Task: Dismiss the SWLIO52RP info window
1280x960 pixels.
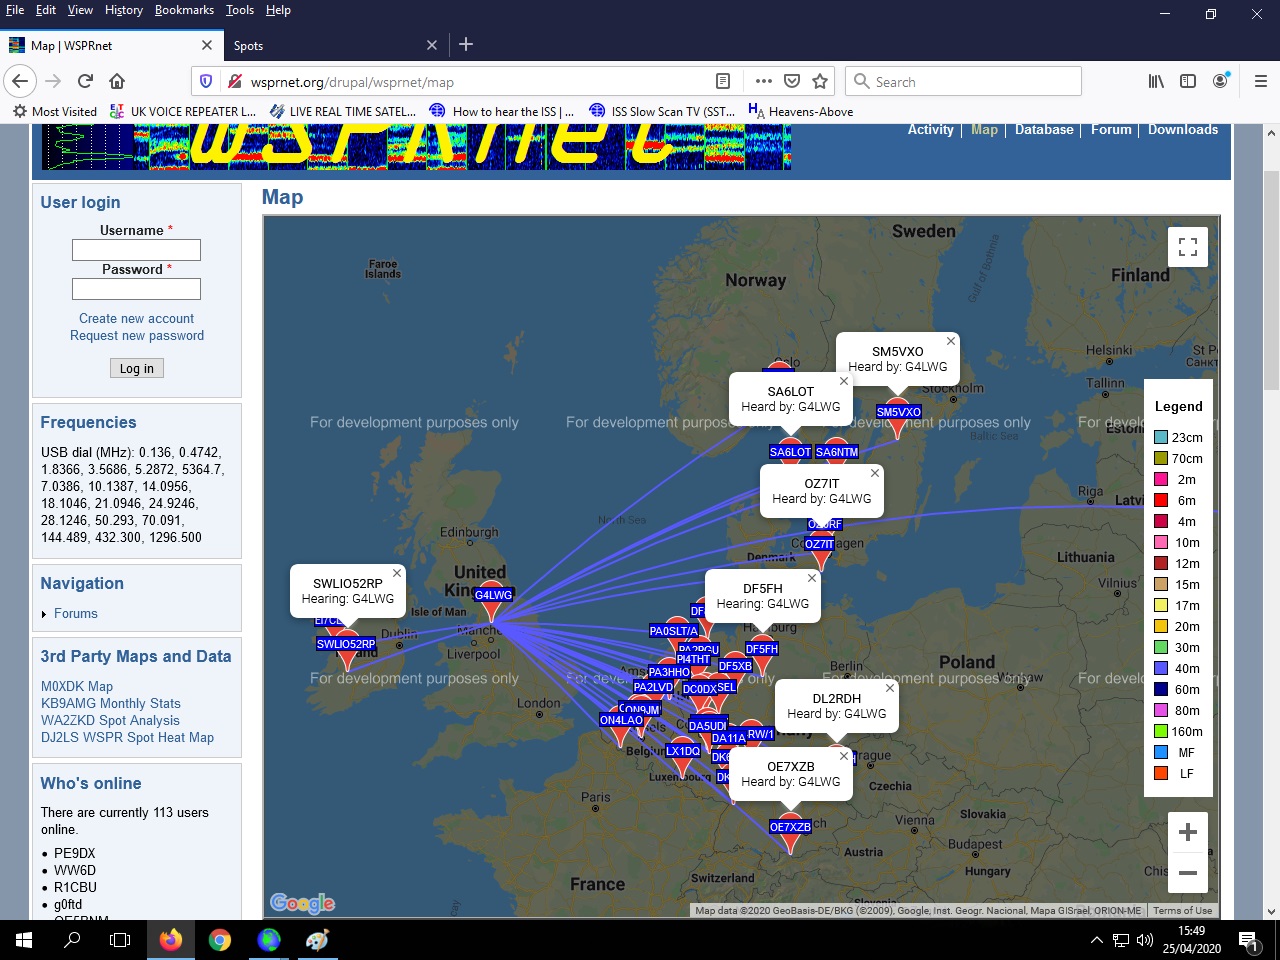Action: 397,573
